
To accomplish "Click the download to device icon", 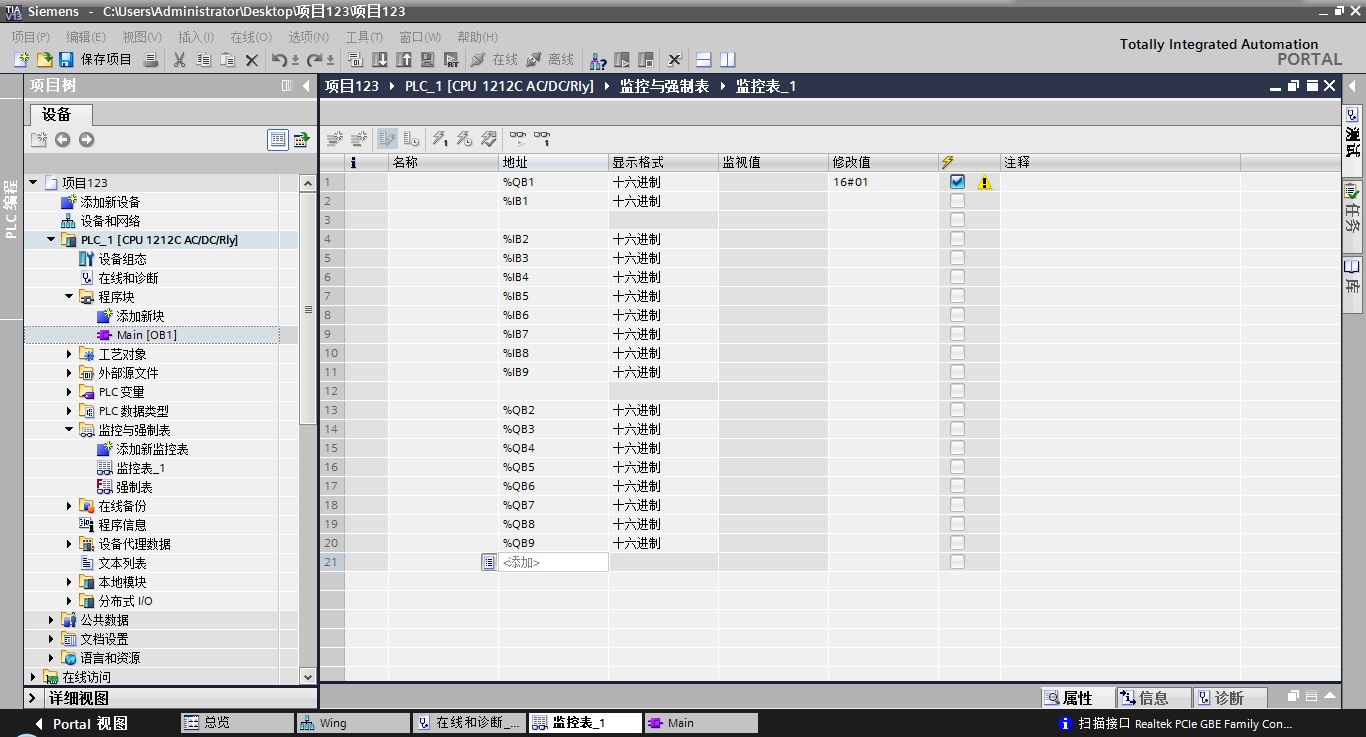I will [x=380, y=60].
